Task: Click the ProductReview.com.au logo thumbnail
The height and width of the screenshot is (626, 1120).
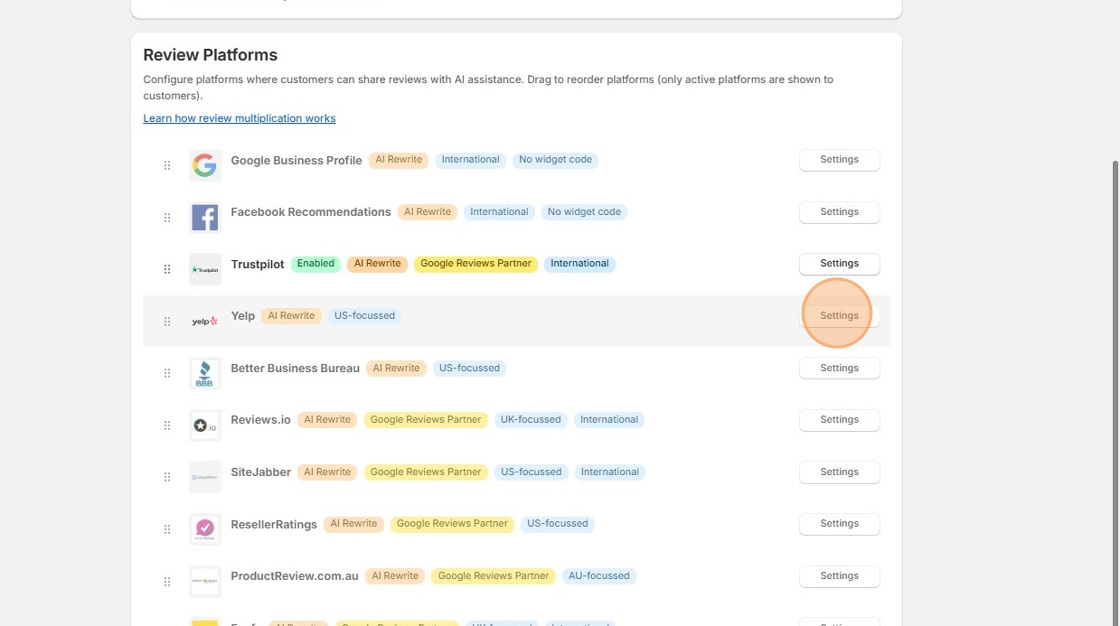Action: tap(205, 581)
